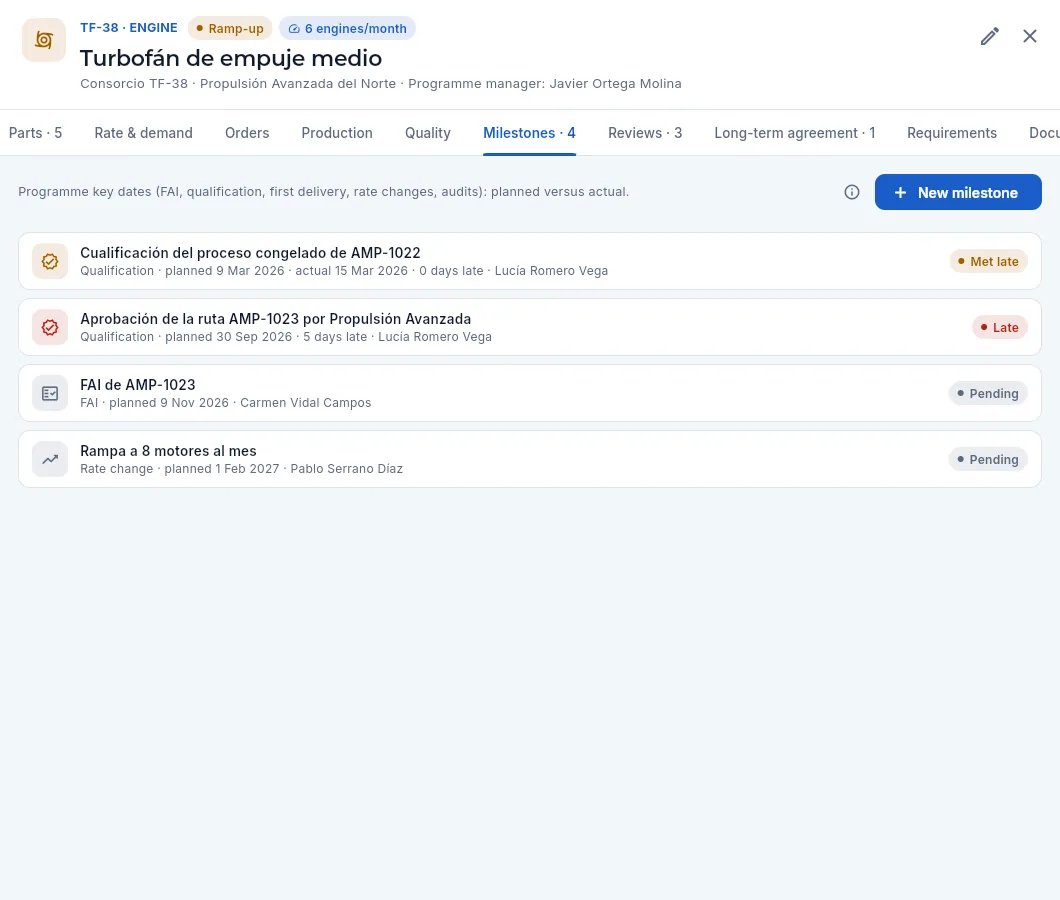
Task: Open the "Rampa a 8 motores al mes" milestone
Action: click(529, 460)
